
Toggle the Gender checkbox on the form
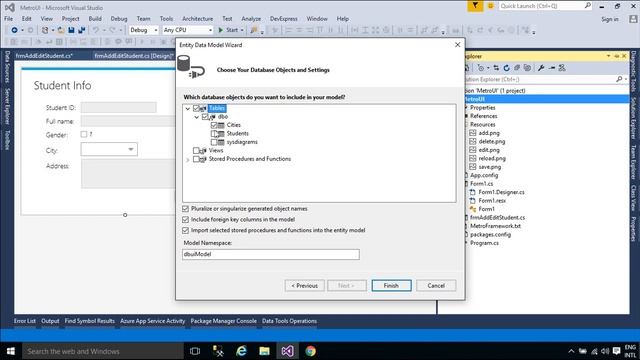coord(84,134)
